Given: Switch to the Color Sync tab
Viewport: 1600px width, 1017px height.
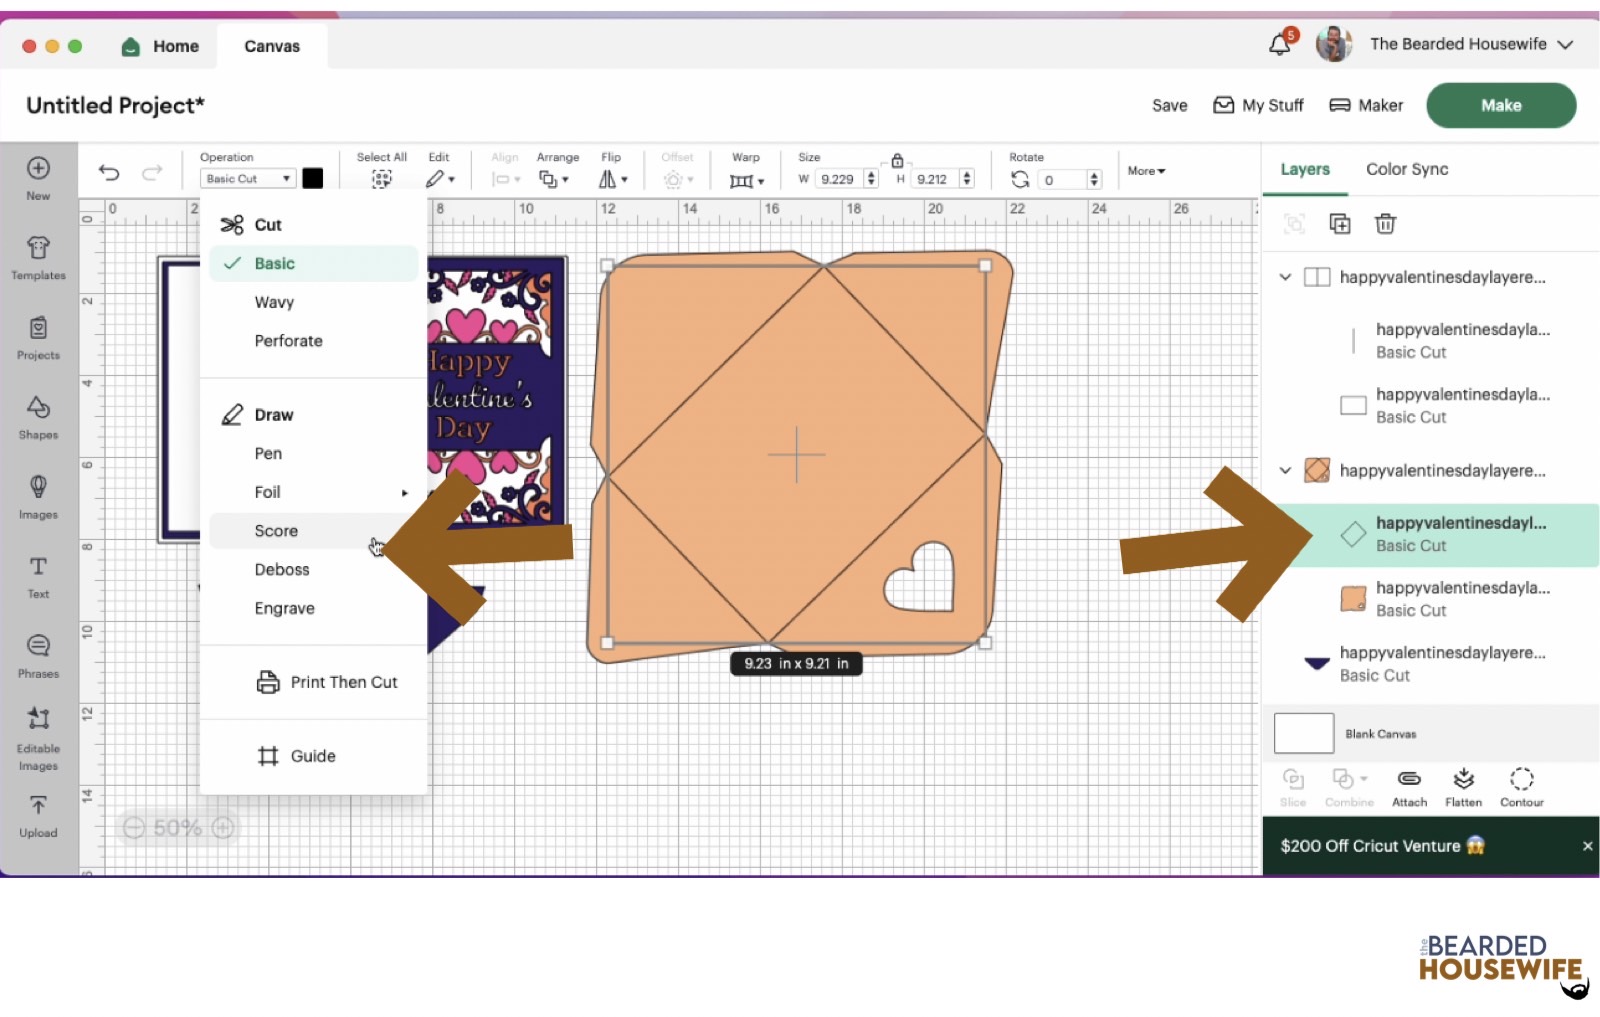Looking at the screenshot, I should tap(1406, 169).
